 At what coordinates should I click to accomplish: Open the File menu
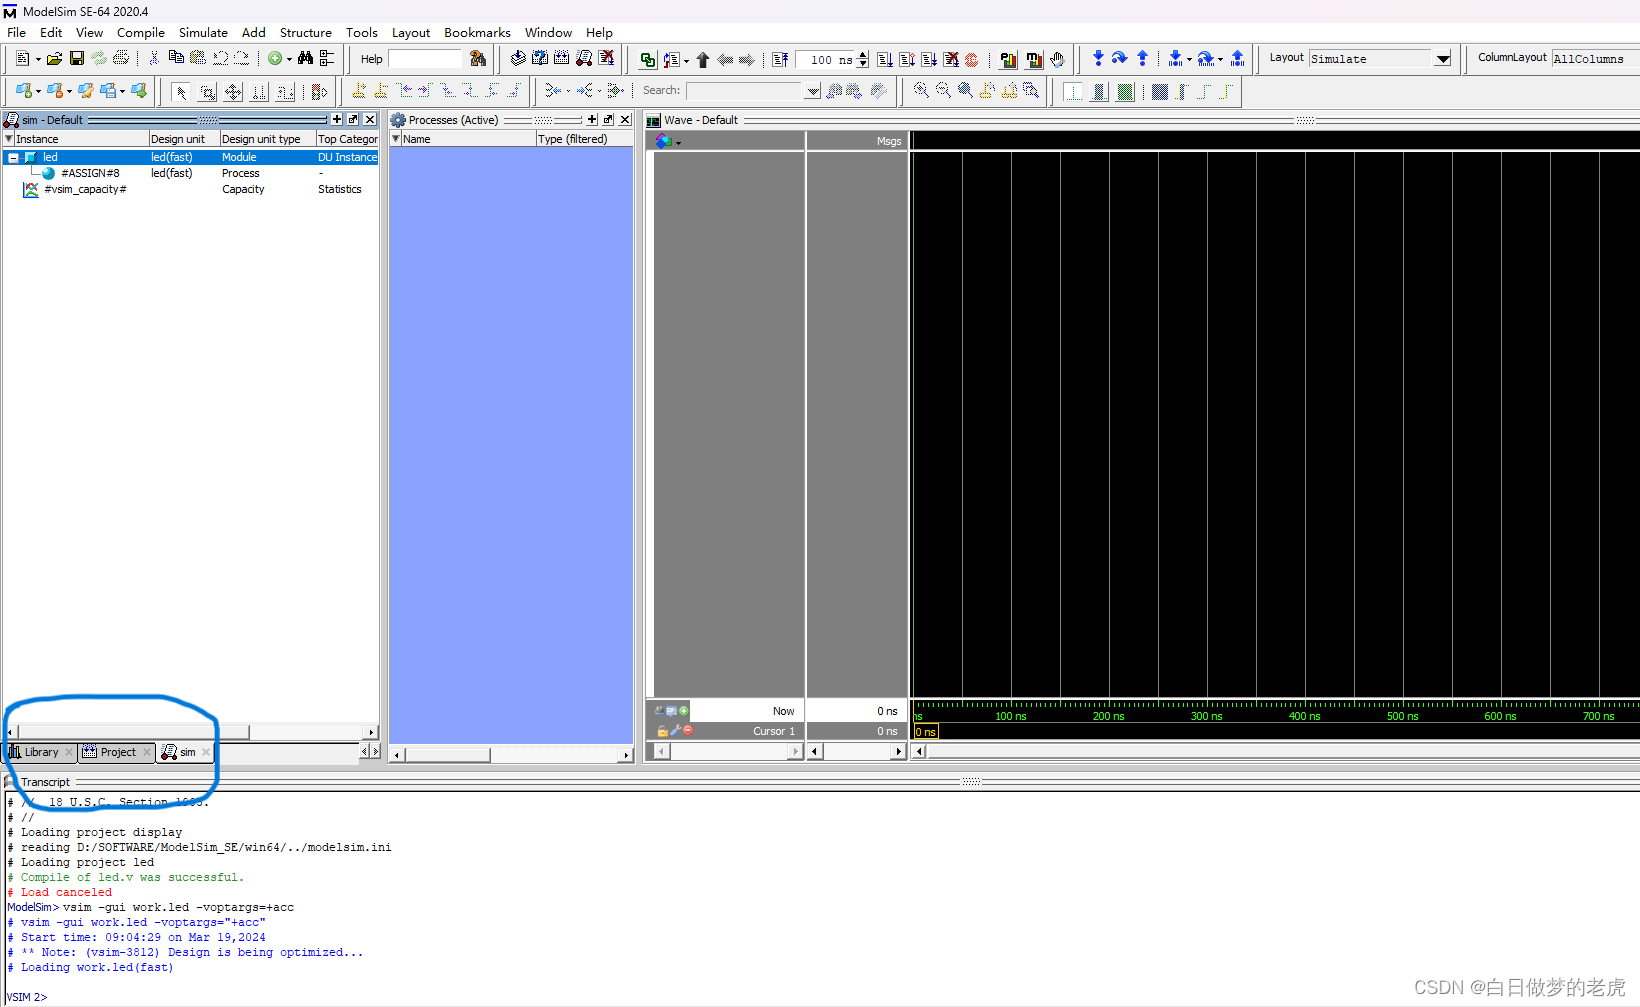click(x=17, y=33)
